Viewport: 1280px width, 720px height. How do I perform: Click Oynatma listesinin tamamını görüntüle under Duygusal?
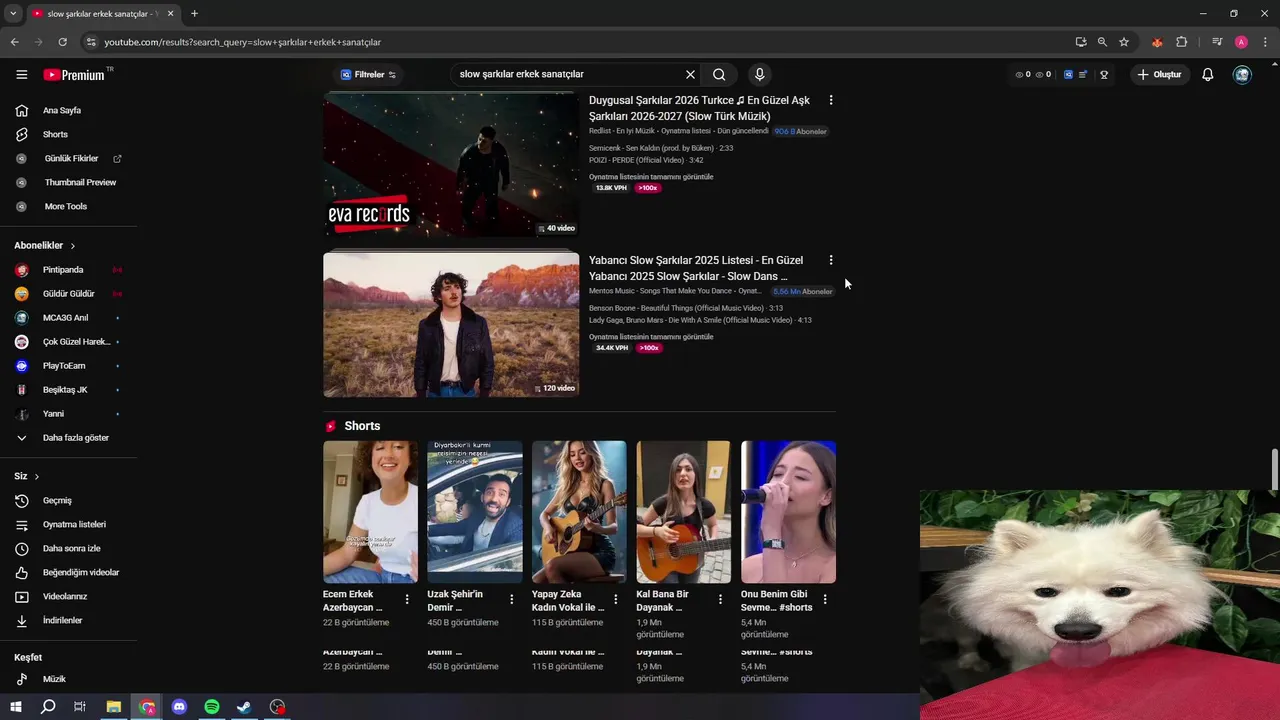point(651,177)
